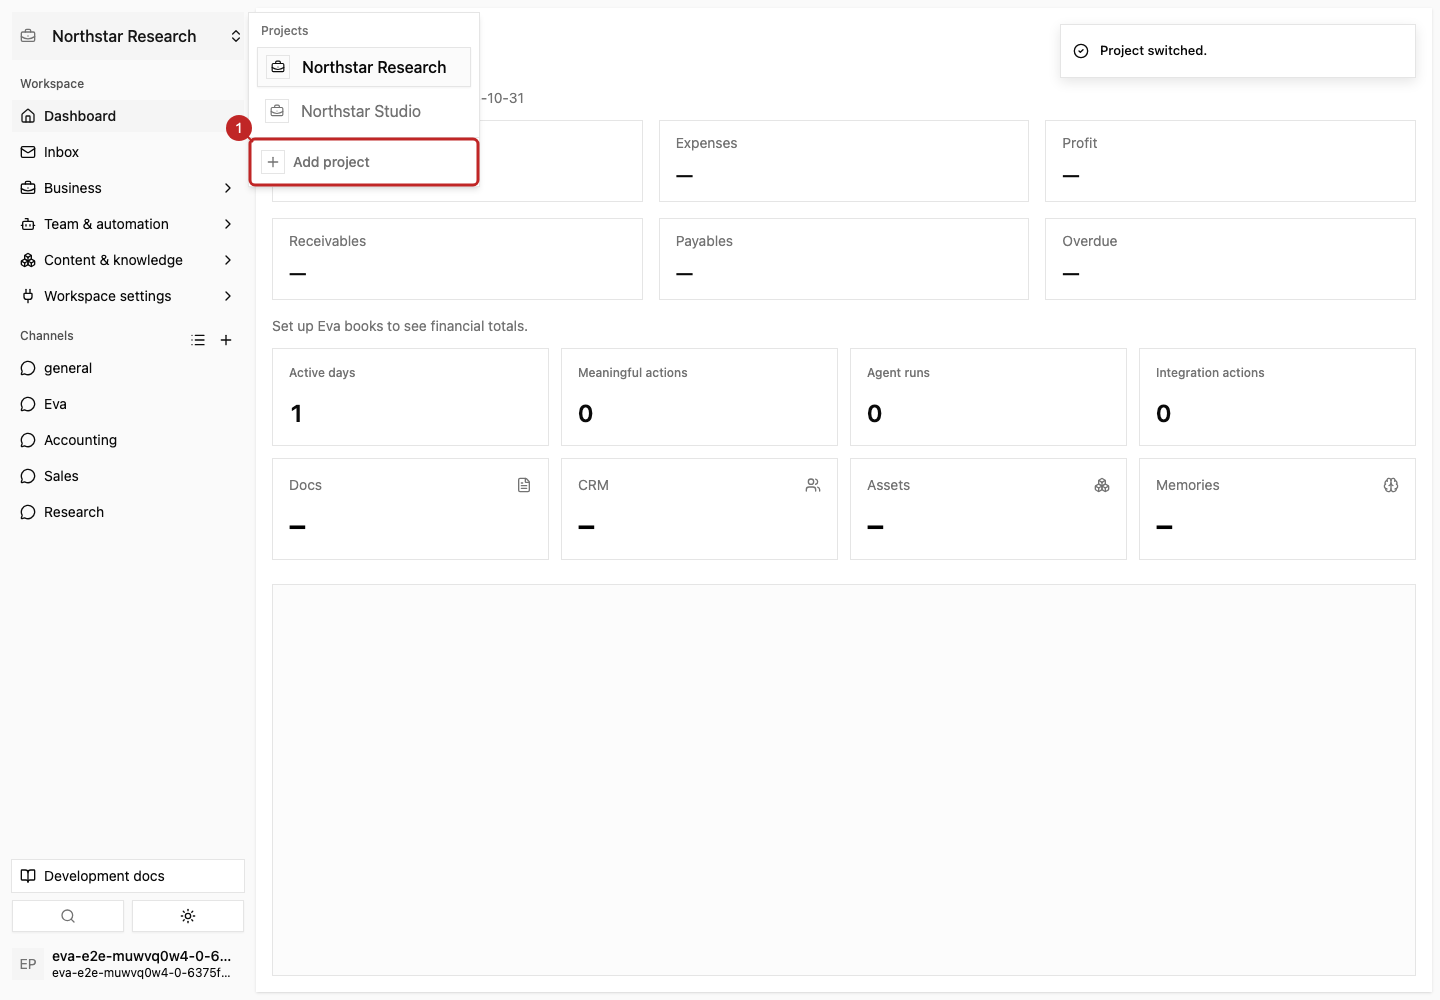
Task: Open the channel list view icon
Action: click(x=198, y=340)
